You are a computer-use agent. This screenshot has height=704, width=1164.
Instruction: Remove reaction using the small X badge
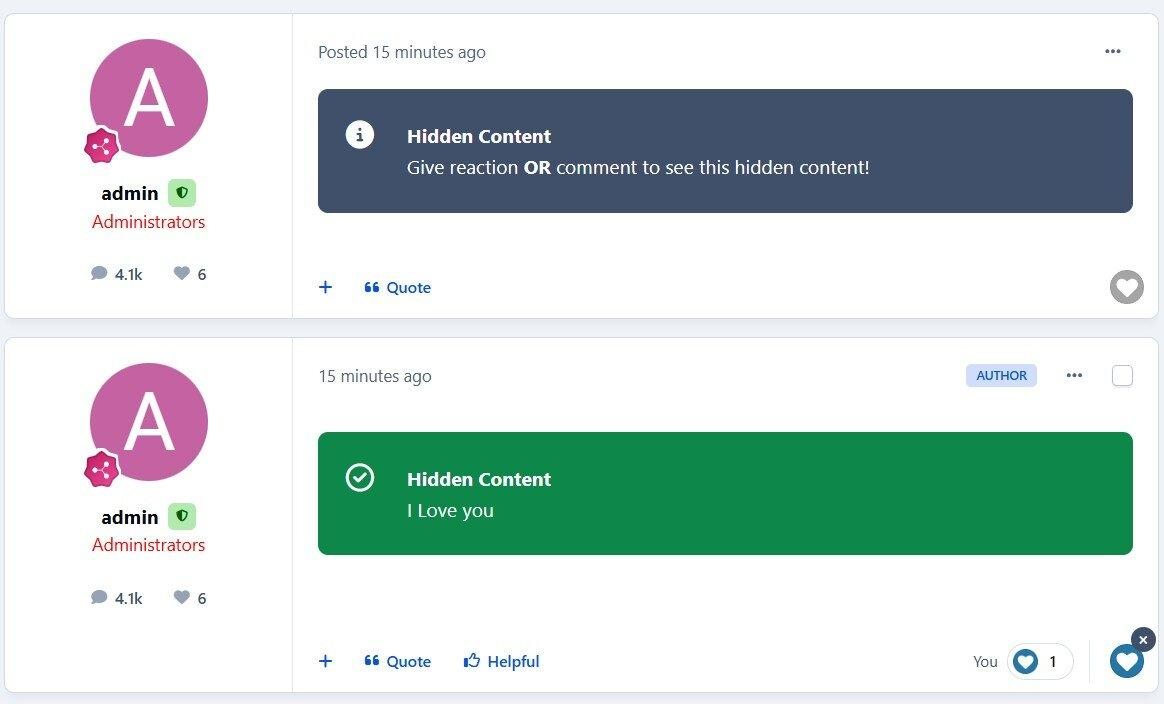pyautogui.click(x=1144, y=639)
